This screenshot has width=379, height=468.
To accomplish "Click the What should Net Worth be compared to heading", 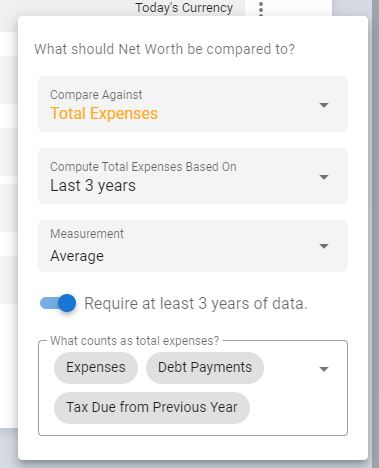I will [x=165, y=49].
